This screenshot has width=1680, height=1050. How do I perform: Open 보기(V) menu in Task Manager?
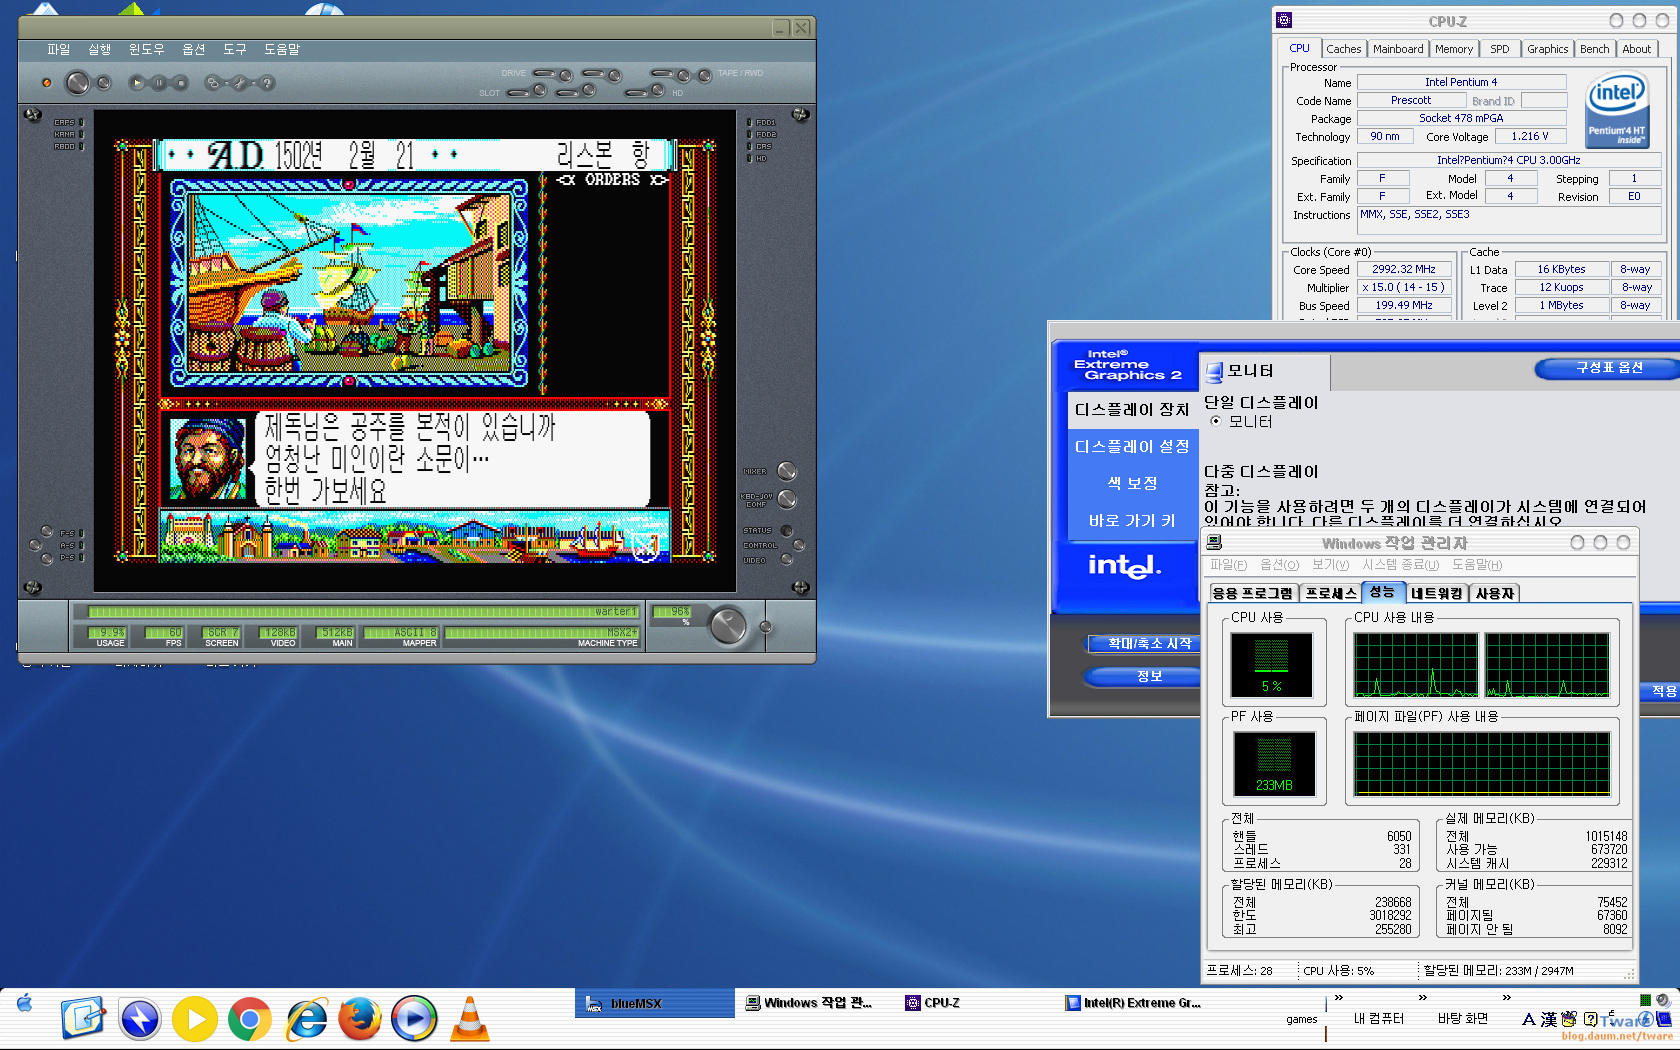[x=1330, y=565]
